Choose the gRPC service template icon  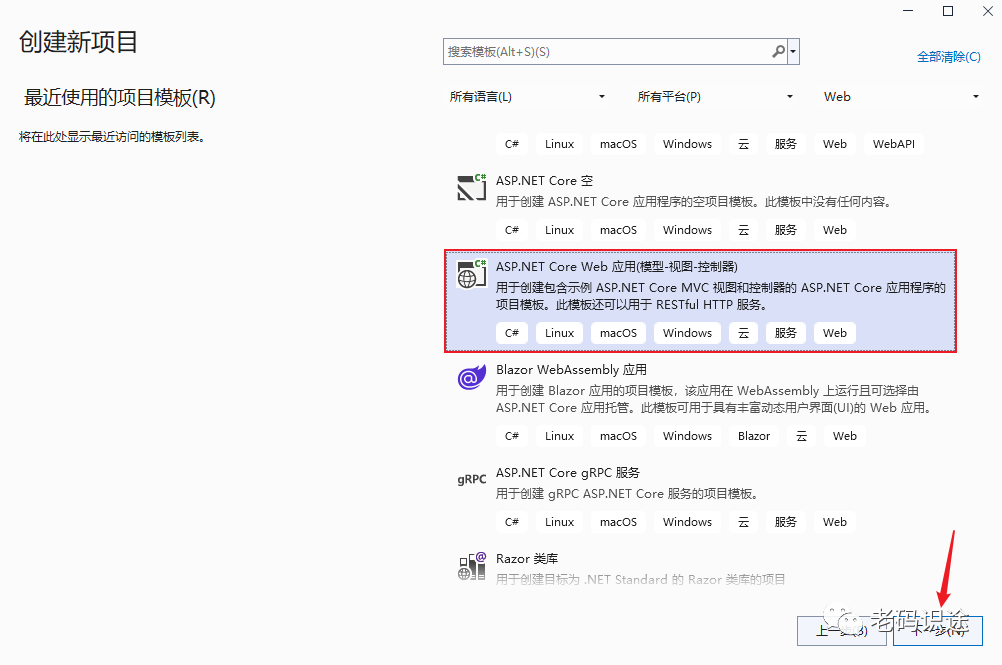[x=472, y=479]
